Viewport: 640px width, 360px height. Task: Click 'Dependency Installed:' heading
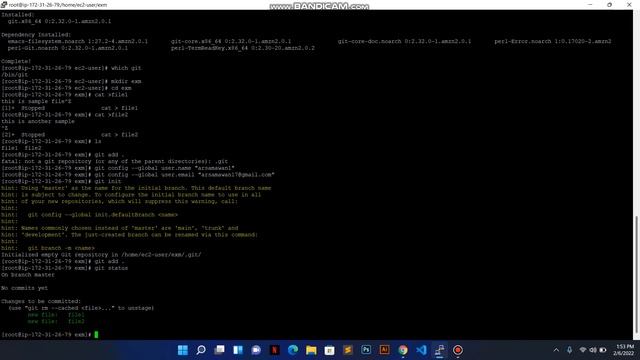pyautogui.click(x=36, y=35)
